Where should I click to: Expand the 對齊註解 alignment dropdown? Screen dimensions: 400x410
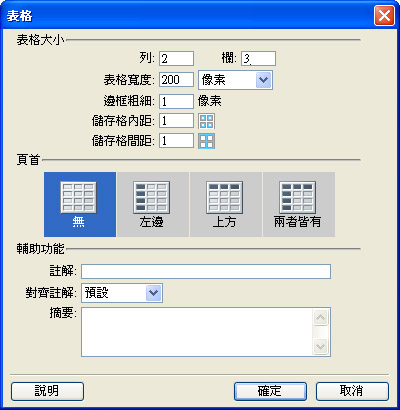(x=122, y=293)
